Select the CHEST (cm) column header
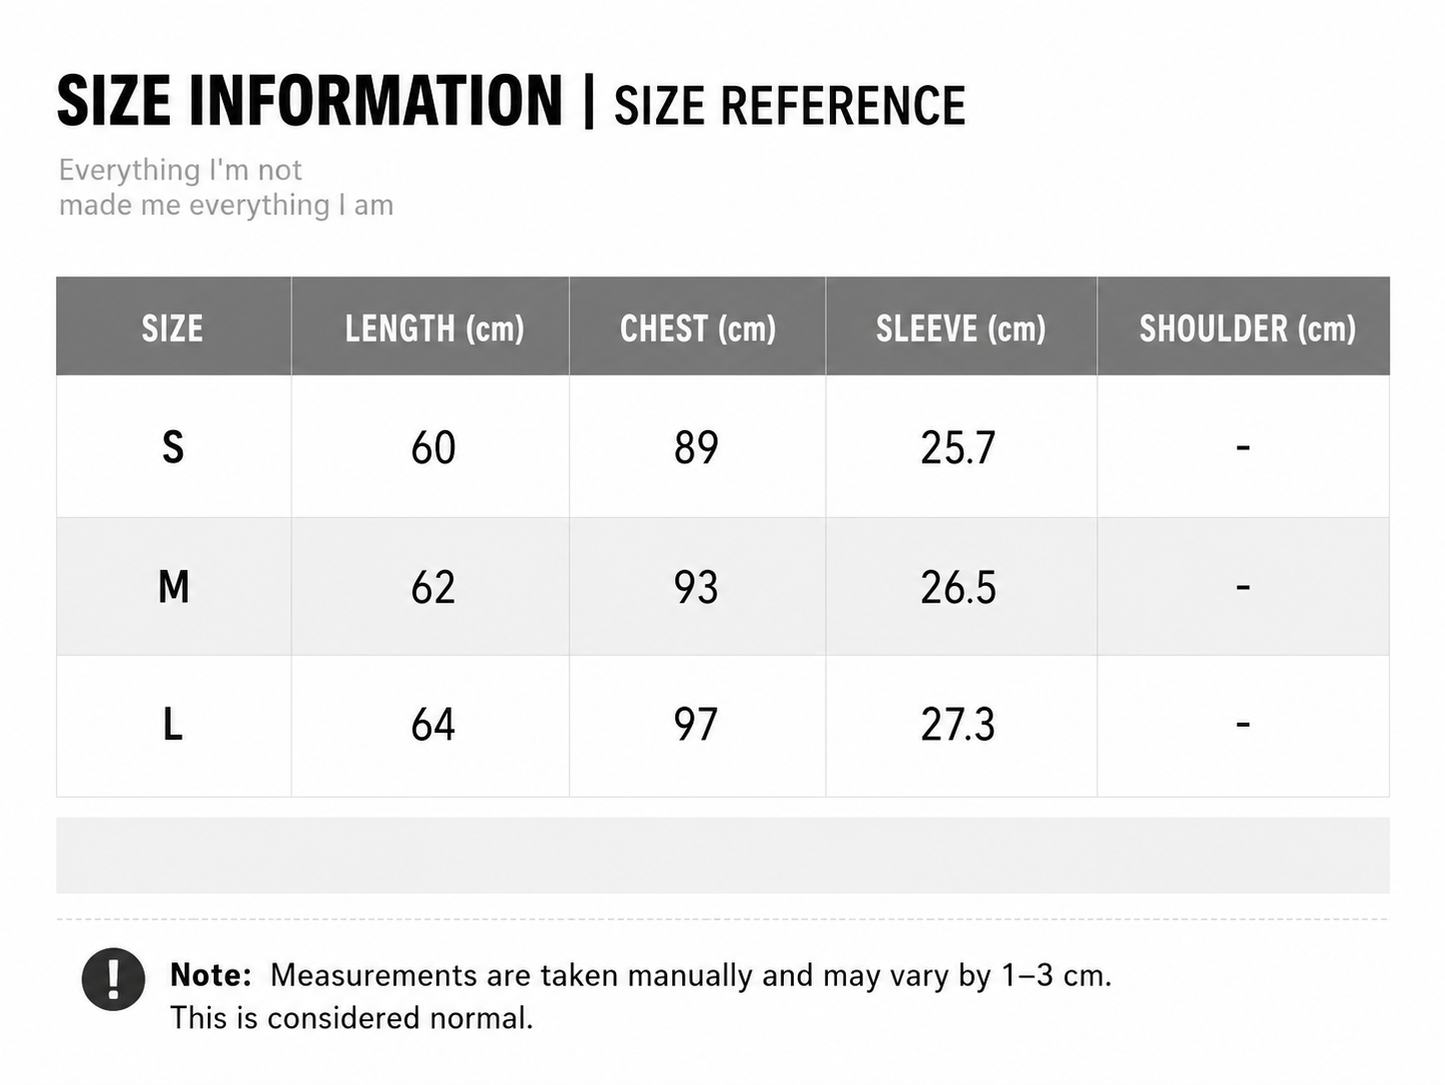 tap(698, 328)
